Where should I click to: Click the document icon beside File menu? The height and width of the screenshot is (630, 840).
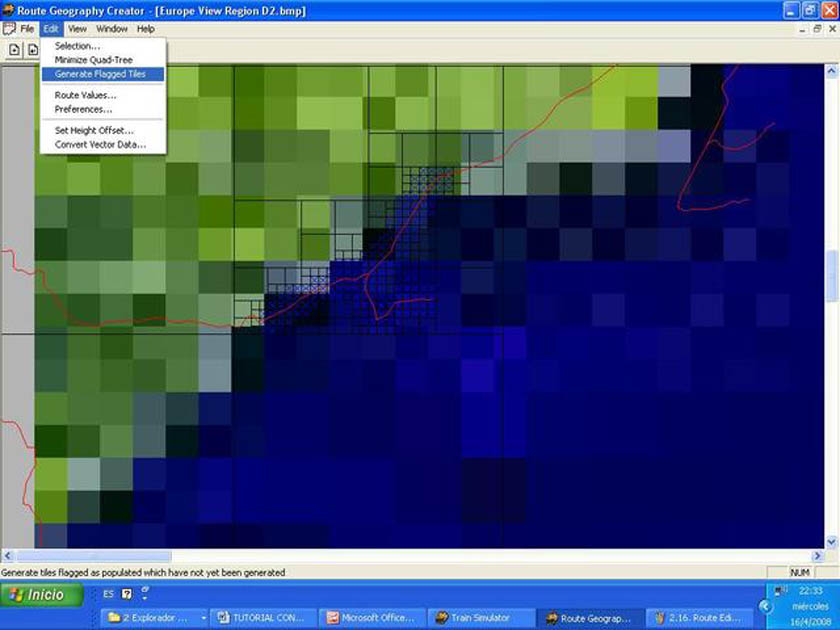(10, 29)
